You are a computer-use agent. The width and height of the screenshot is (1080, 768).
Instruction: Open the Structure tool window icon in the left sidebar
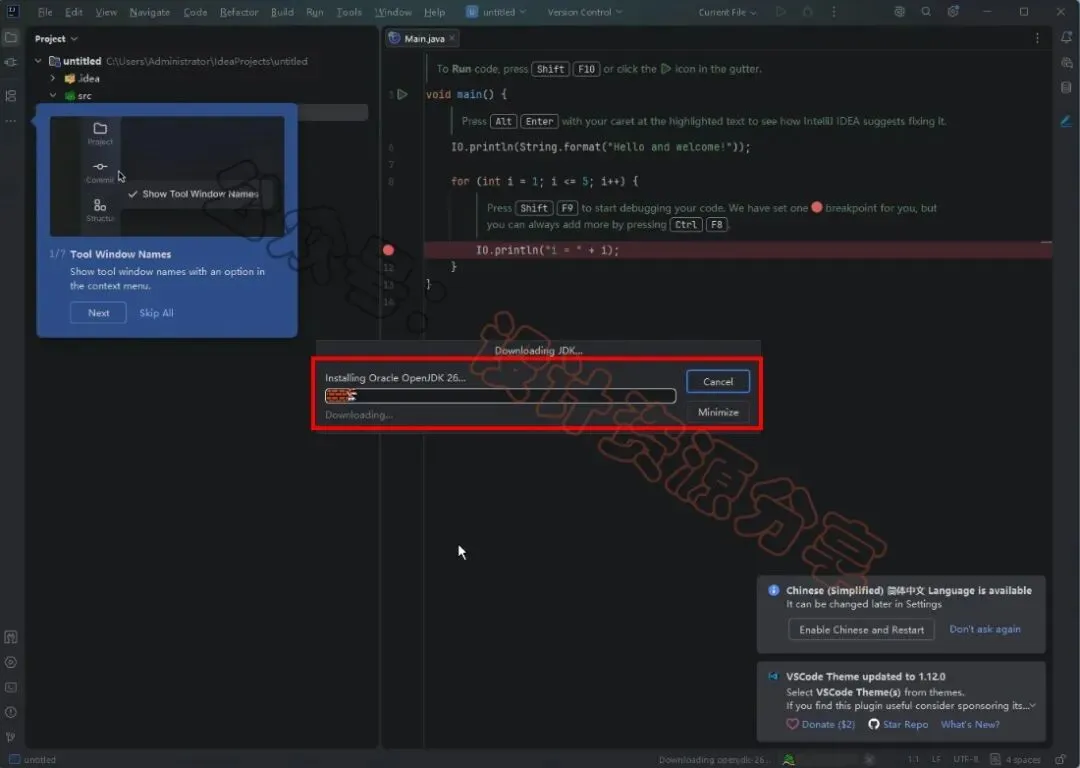pos(11,96)
